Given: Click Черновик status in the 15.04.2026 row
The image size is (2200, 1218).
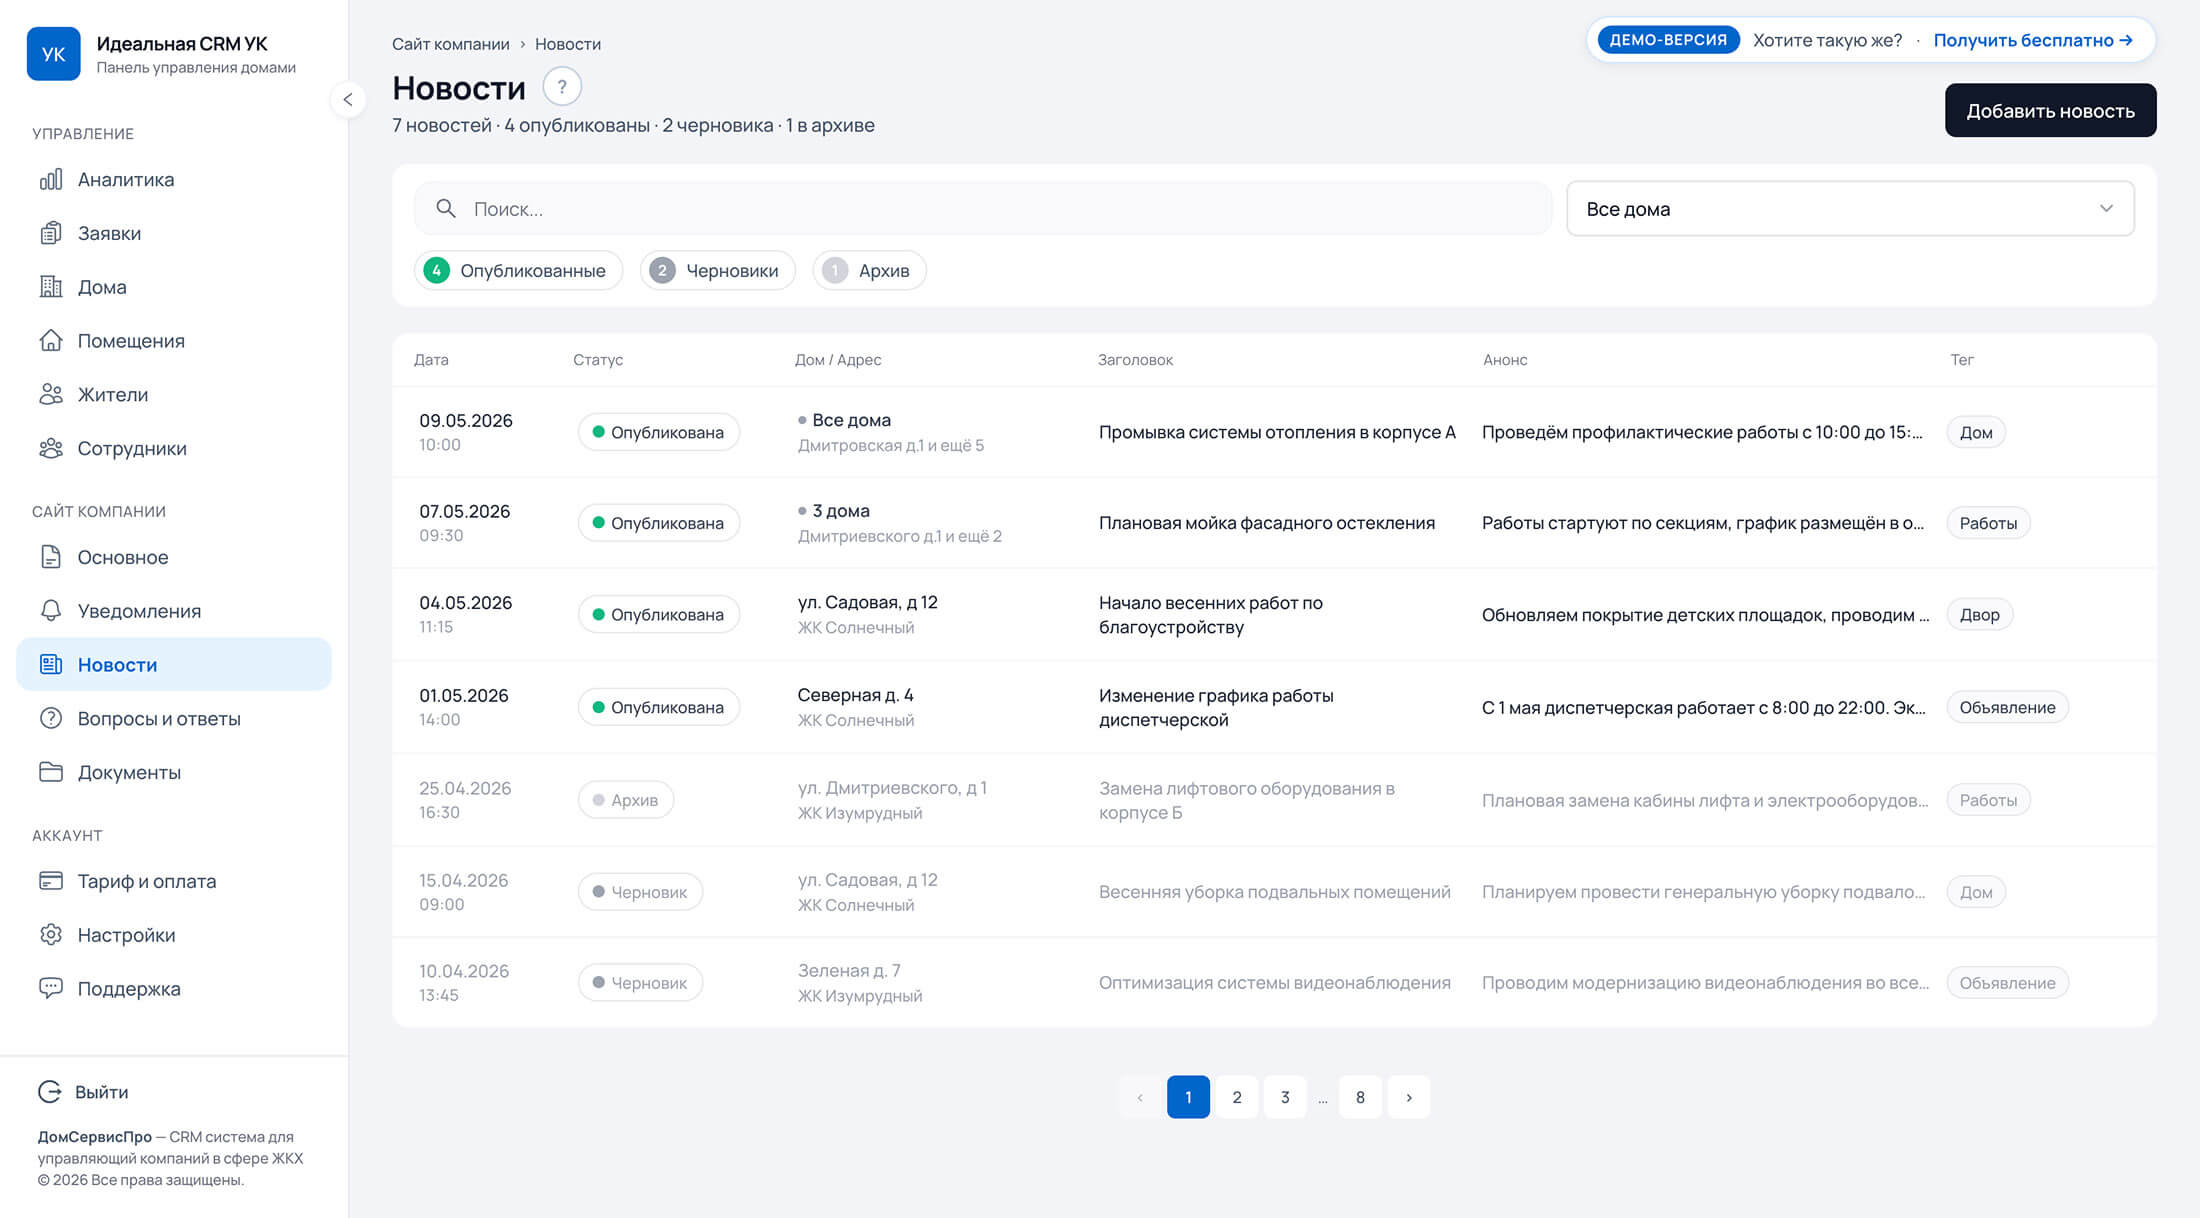Looking at the screenshot, I should coord(640,892).
